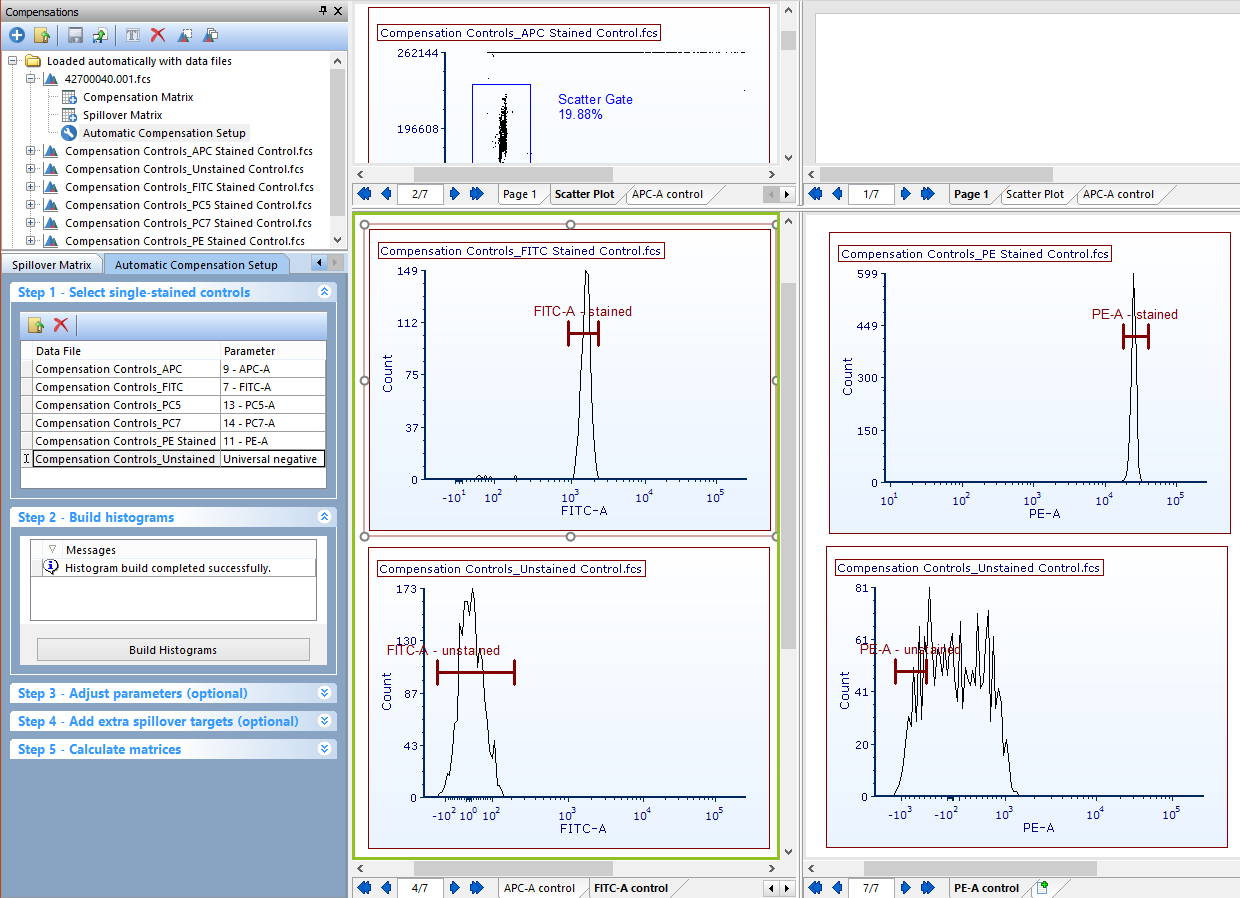Screen dimensions: 1240x898
Task: Click the load file icon in Step 1 toolbar
Action: pos(36,325)
